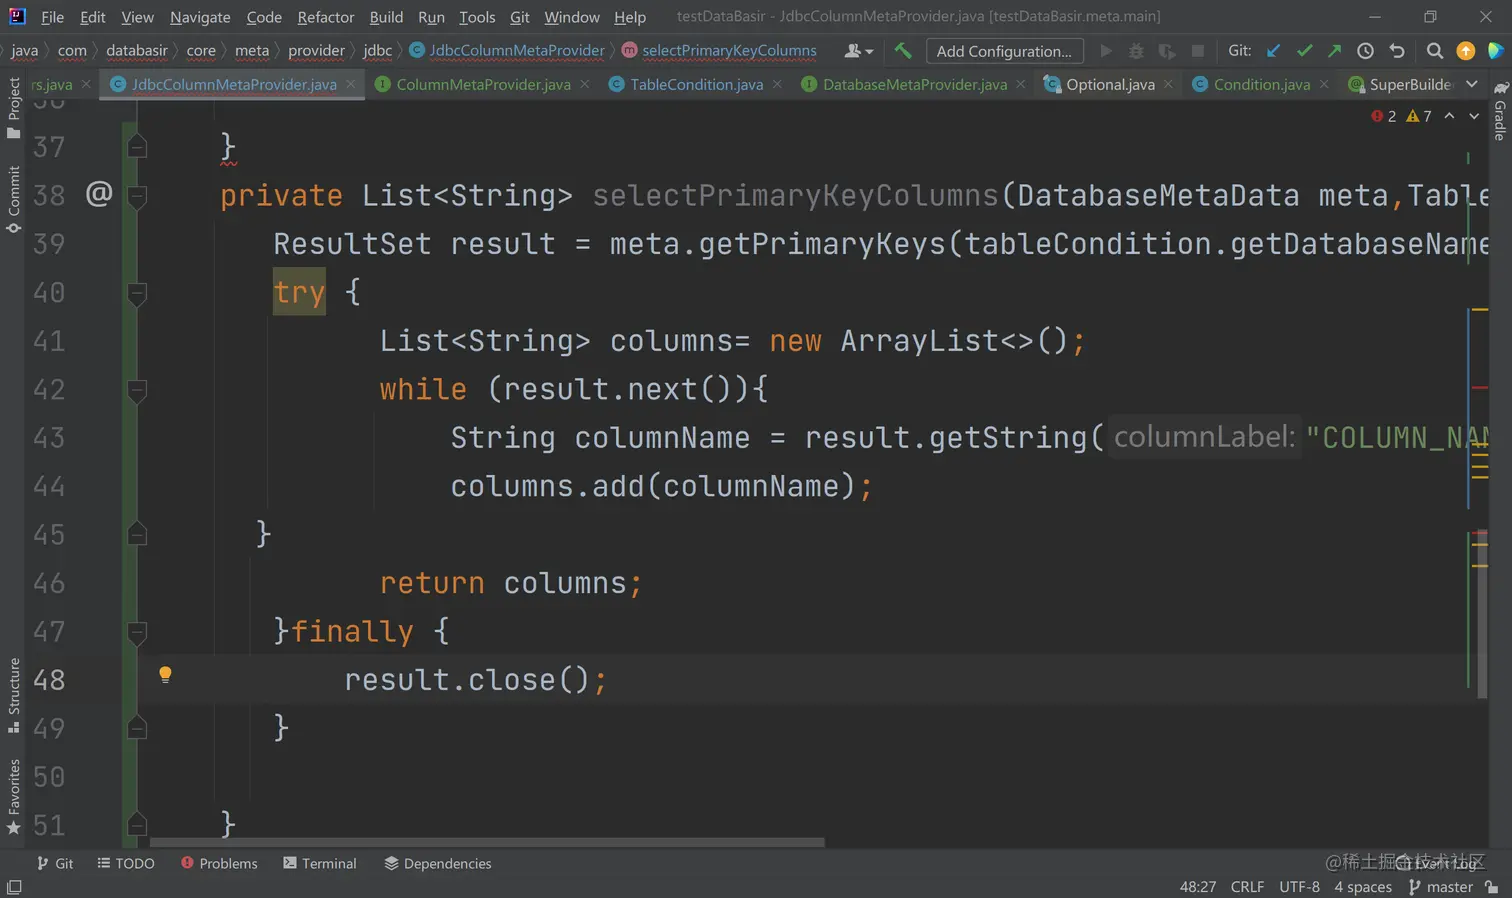Open the CRLF line separator selector

coord(1247,887)
